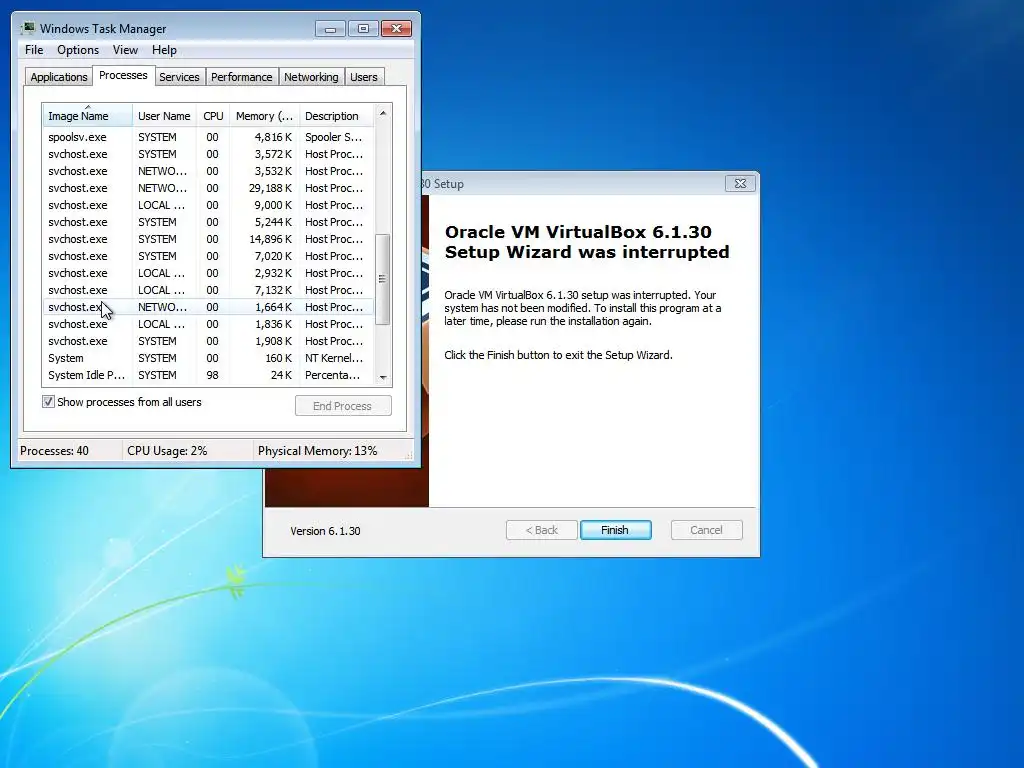Open the Help menu
This screenshot has width=1024, height=768.
164,50
